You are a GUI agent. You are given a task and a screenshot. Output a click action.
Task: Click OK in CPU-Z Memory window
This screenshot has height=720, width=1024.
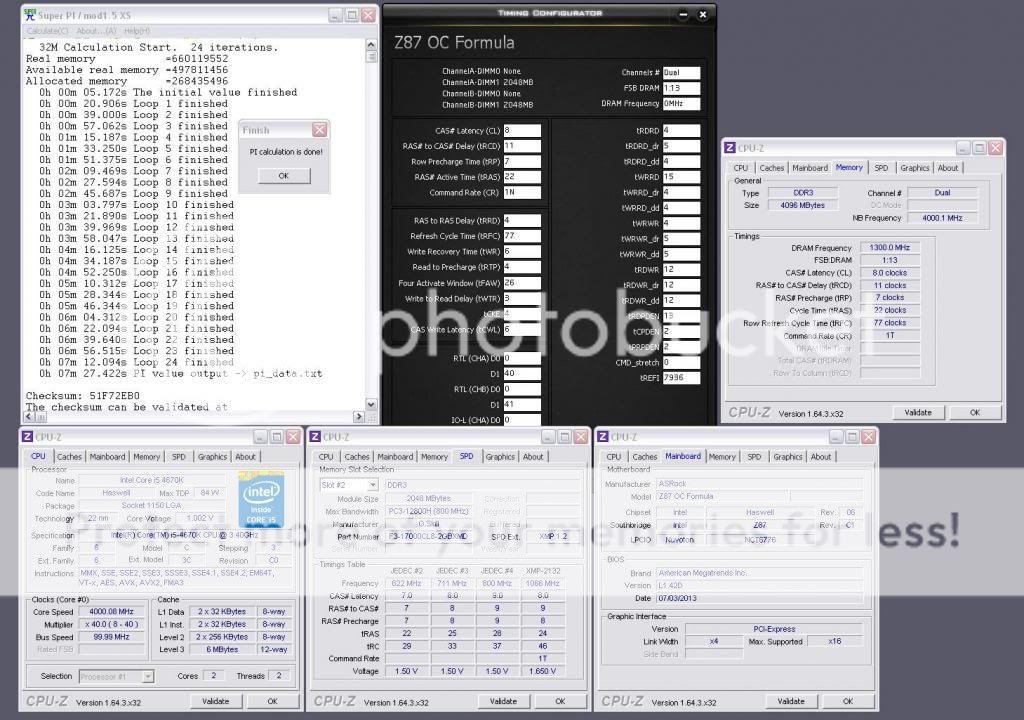[x=974, y=412]
